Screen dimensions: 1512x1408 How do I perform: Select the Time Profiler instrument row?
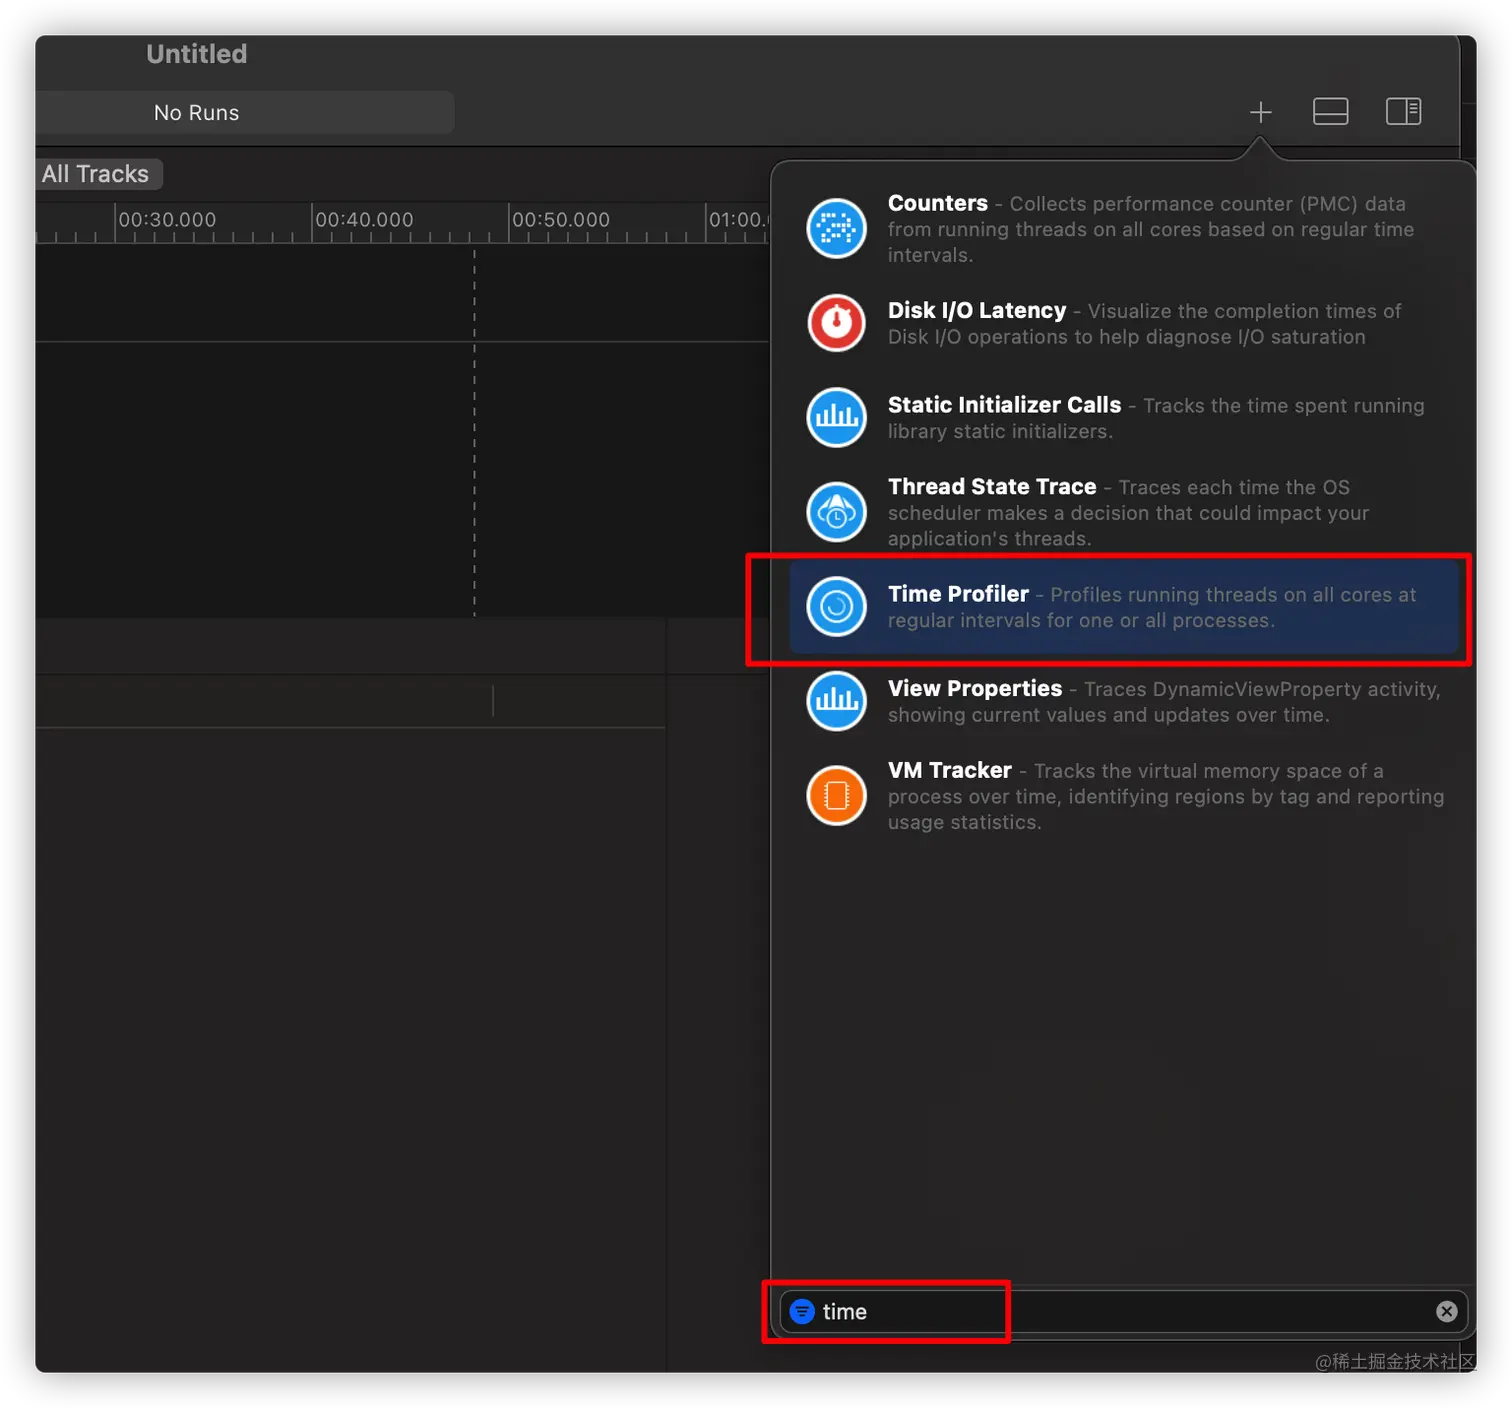[1125, 607]
